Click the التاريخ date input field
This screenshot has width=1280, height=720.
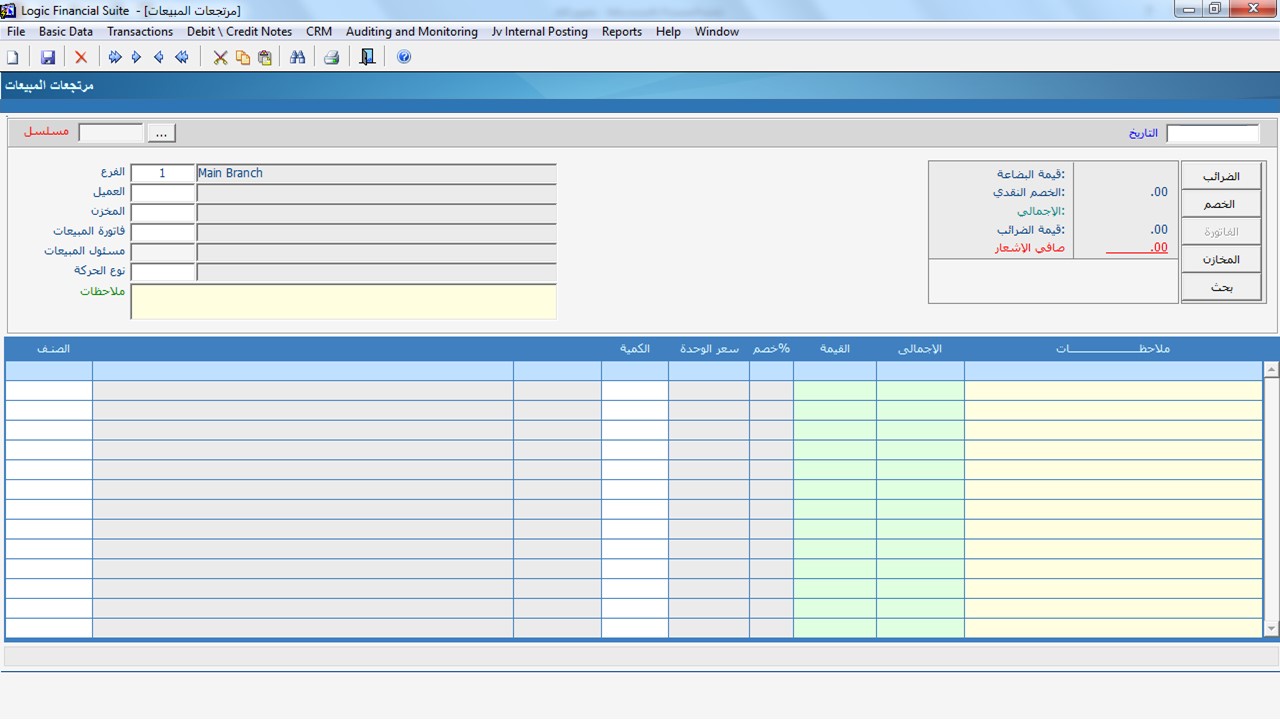[1212, 133]
